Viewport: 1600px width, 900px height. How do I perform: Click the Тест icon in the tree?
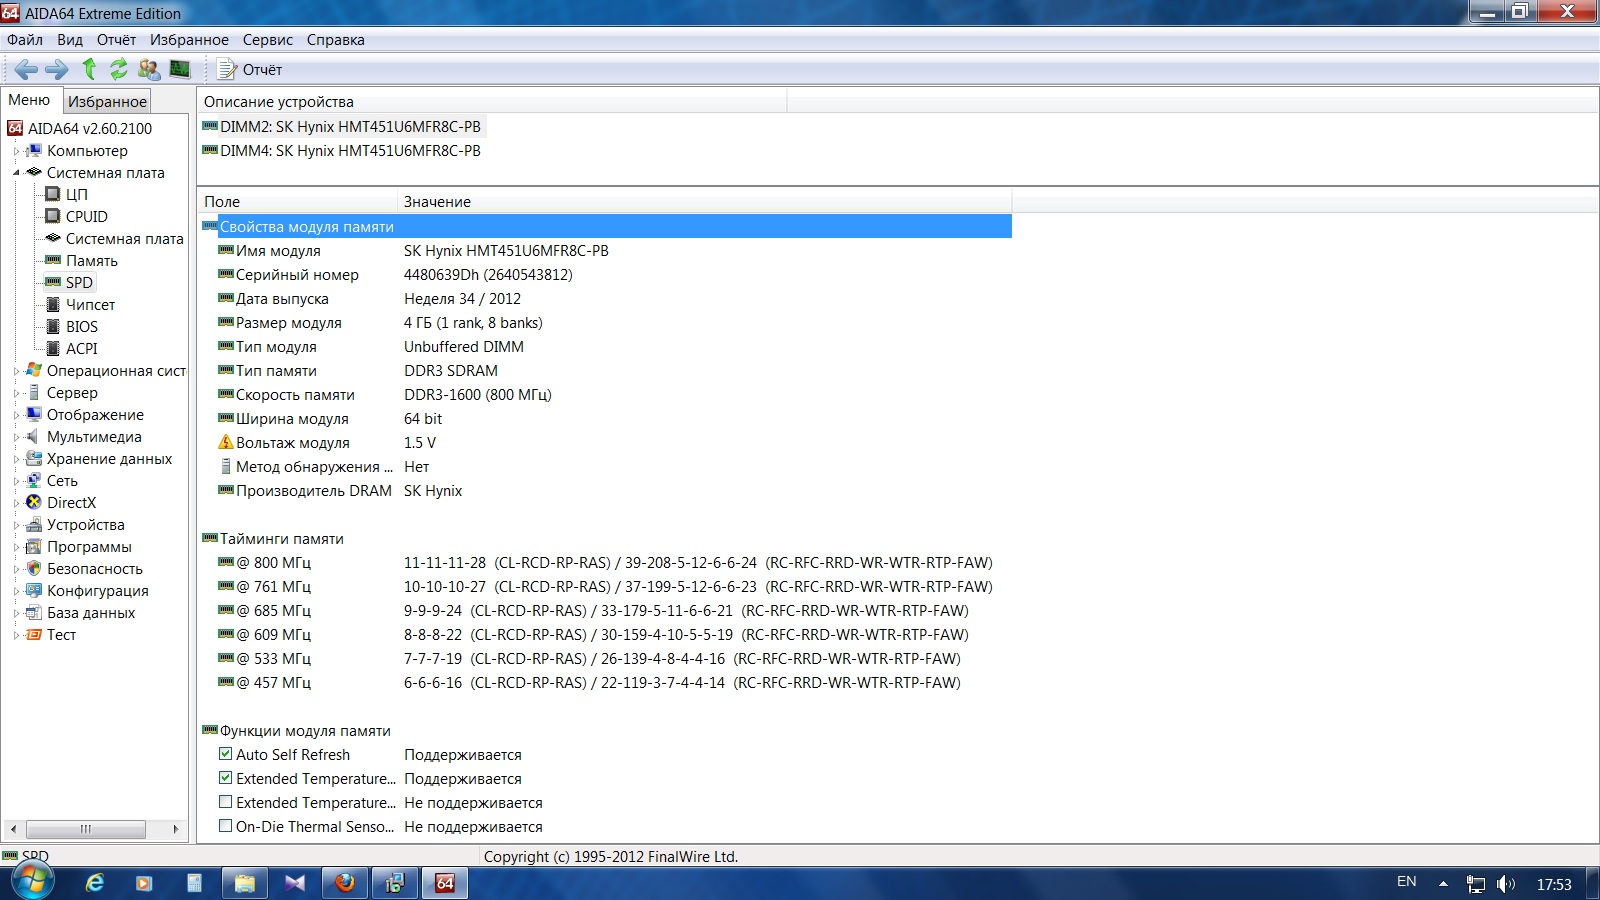click(34, 634)
